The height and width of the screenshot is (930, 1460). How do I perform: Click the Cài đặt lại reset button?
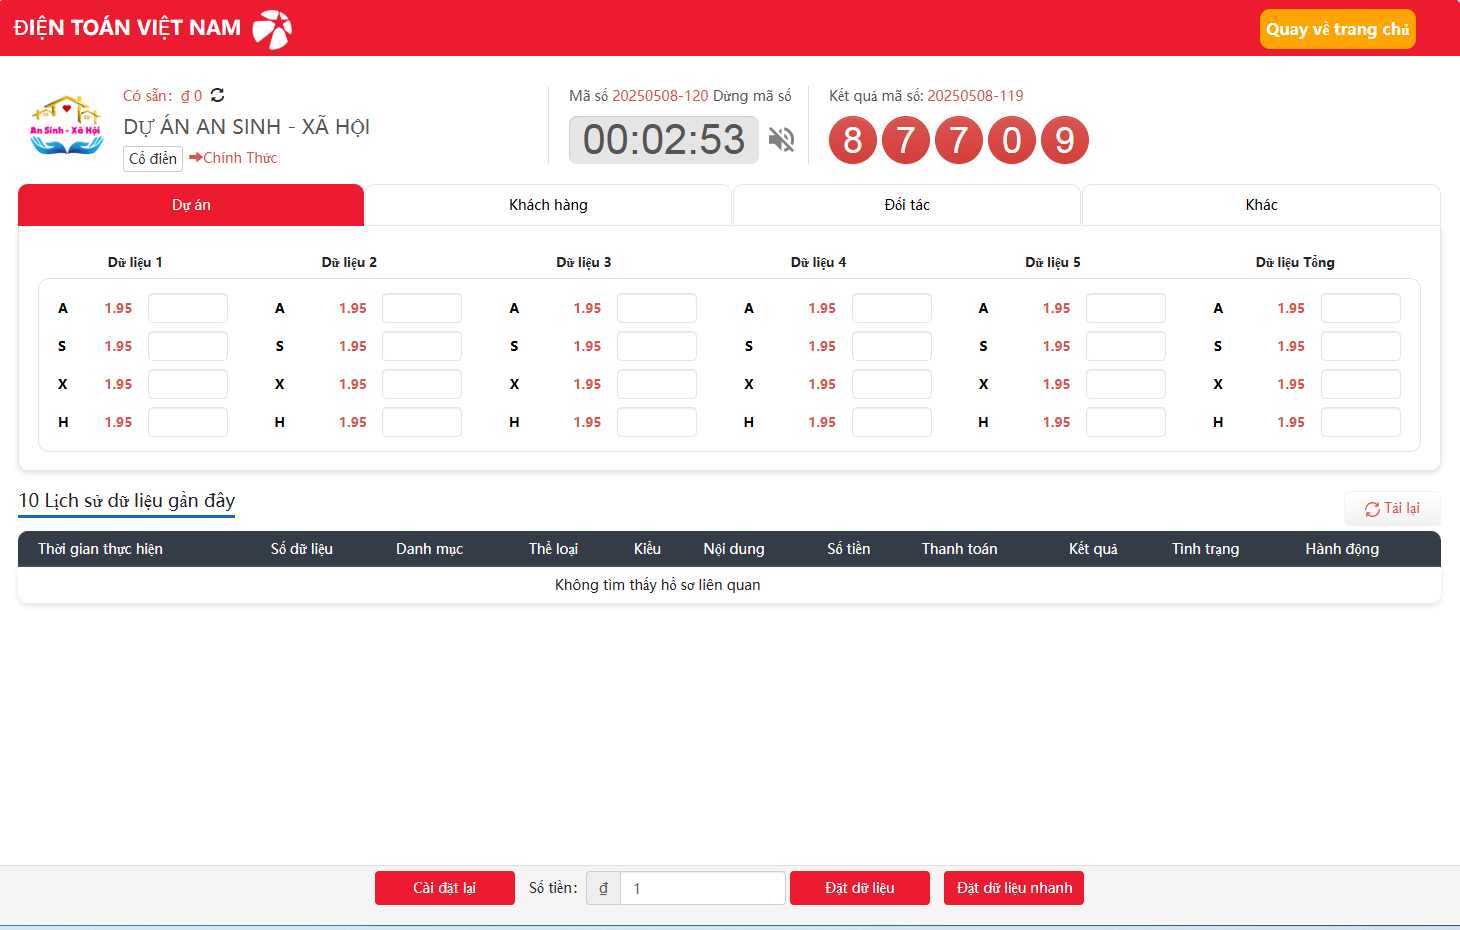pos(444,888)
